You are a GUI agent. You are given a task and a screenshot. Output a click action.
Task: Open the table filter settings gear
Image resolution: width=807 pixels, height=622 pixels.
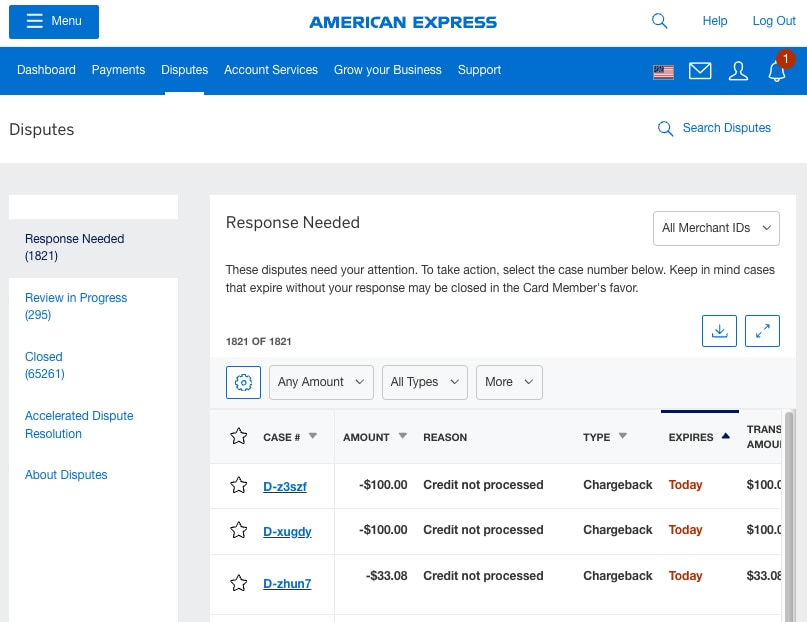(243, 382)
